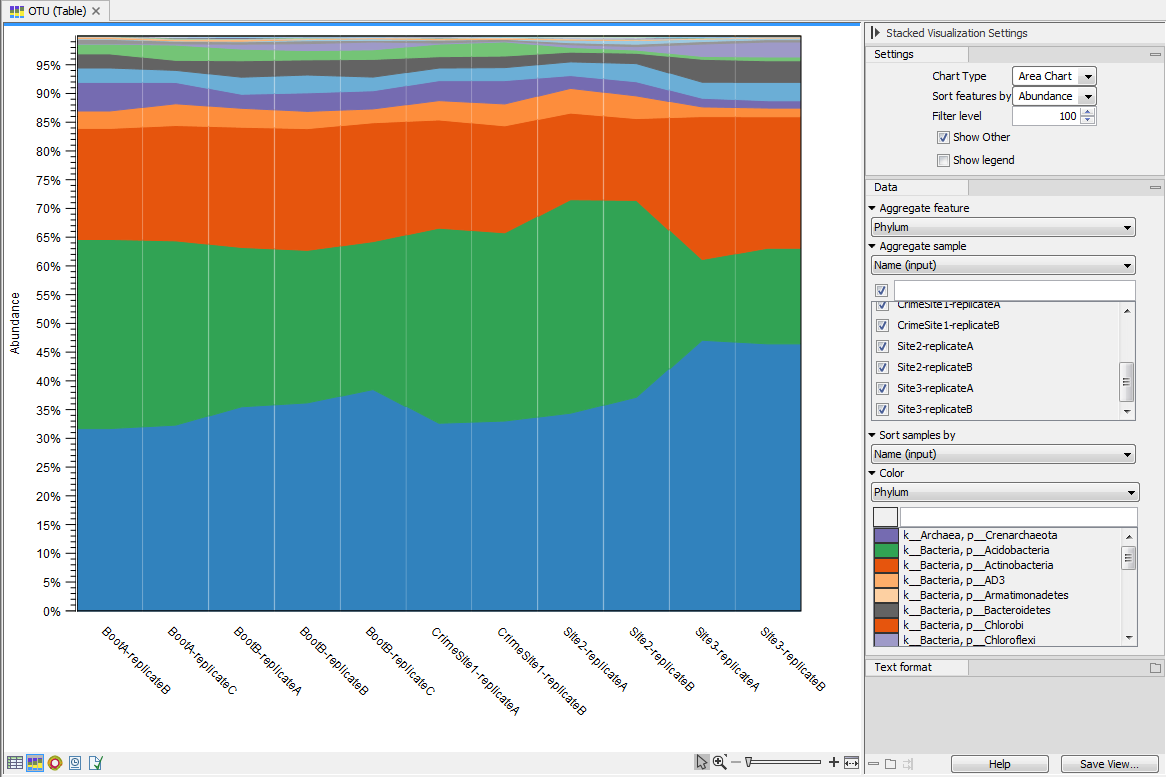Uncheck the Show Other checkbox
Viewport: 1166px width, 777px height.
[943, 138]
